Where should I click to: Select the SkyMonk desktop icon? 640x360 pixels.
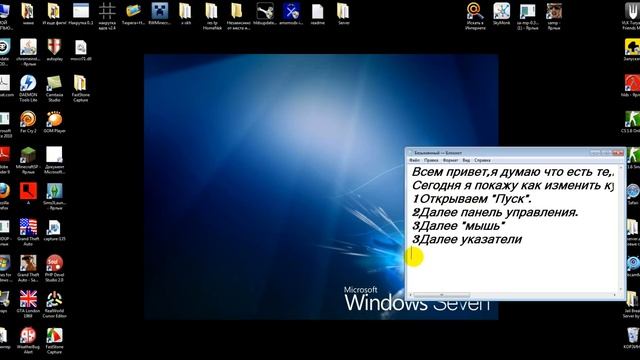click(x=502, y=14)
